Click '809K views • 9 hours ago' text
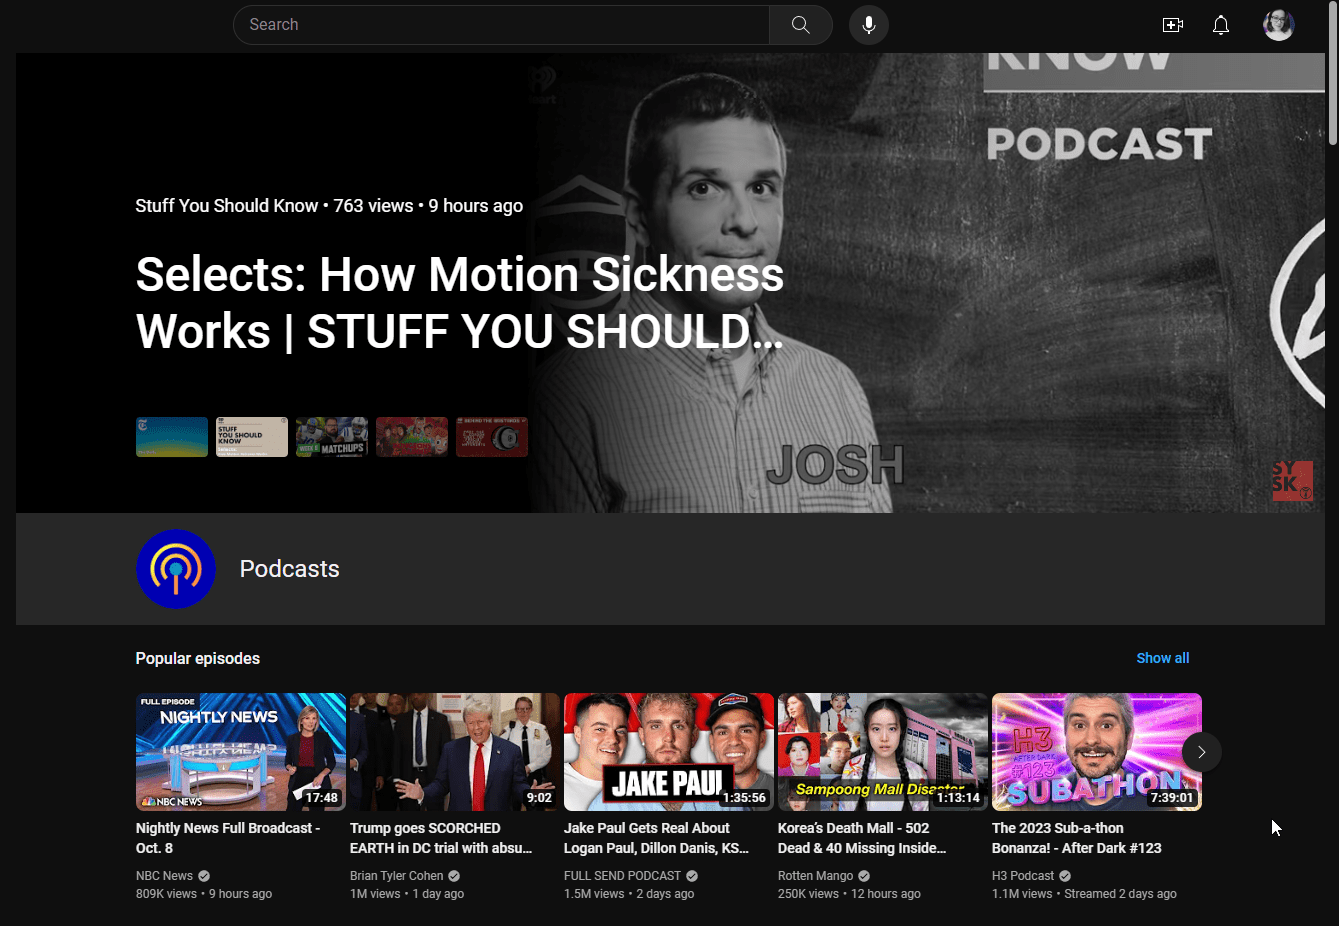Viewport: 1339px width, 926px height. click(204, 894)
